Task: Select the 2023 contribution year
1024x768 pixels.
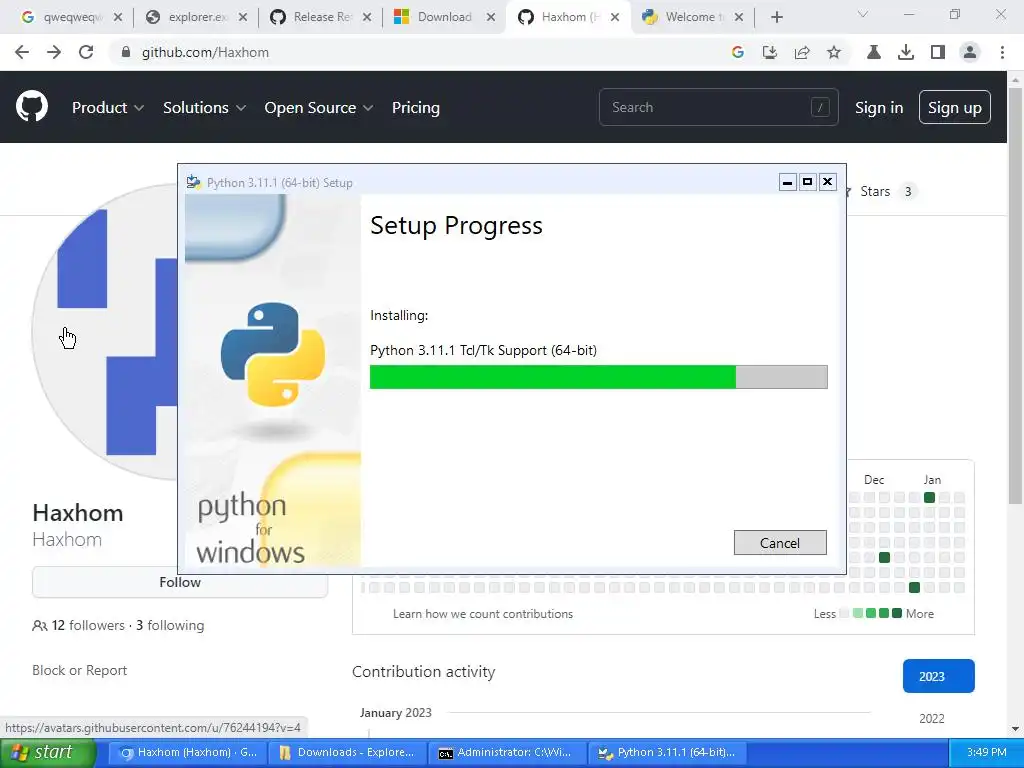Action: pyautogui.click(x=938, y=676)
